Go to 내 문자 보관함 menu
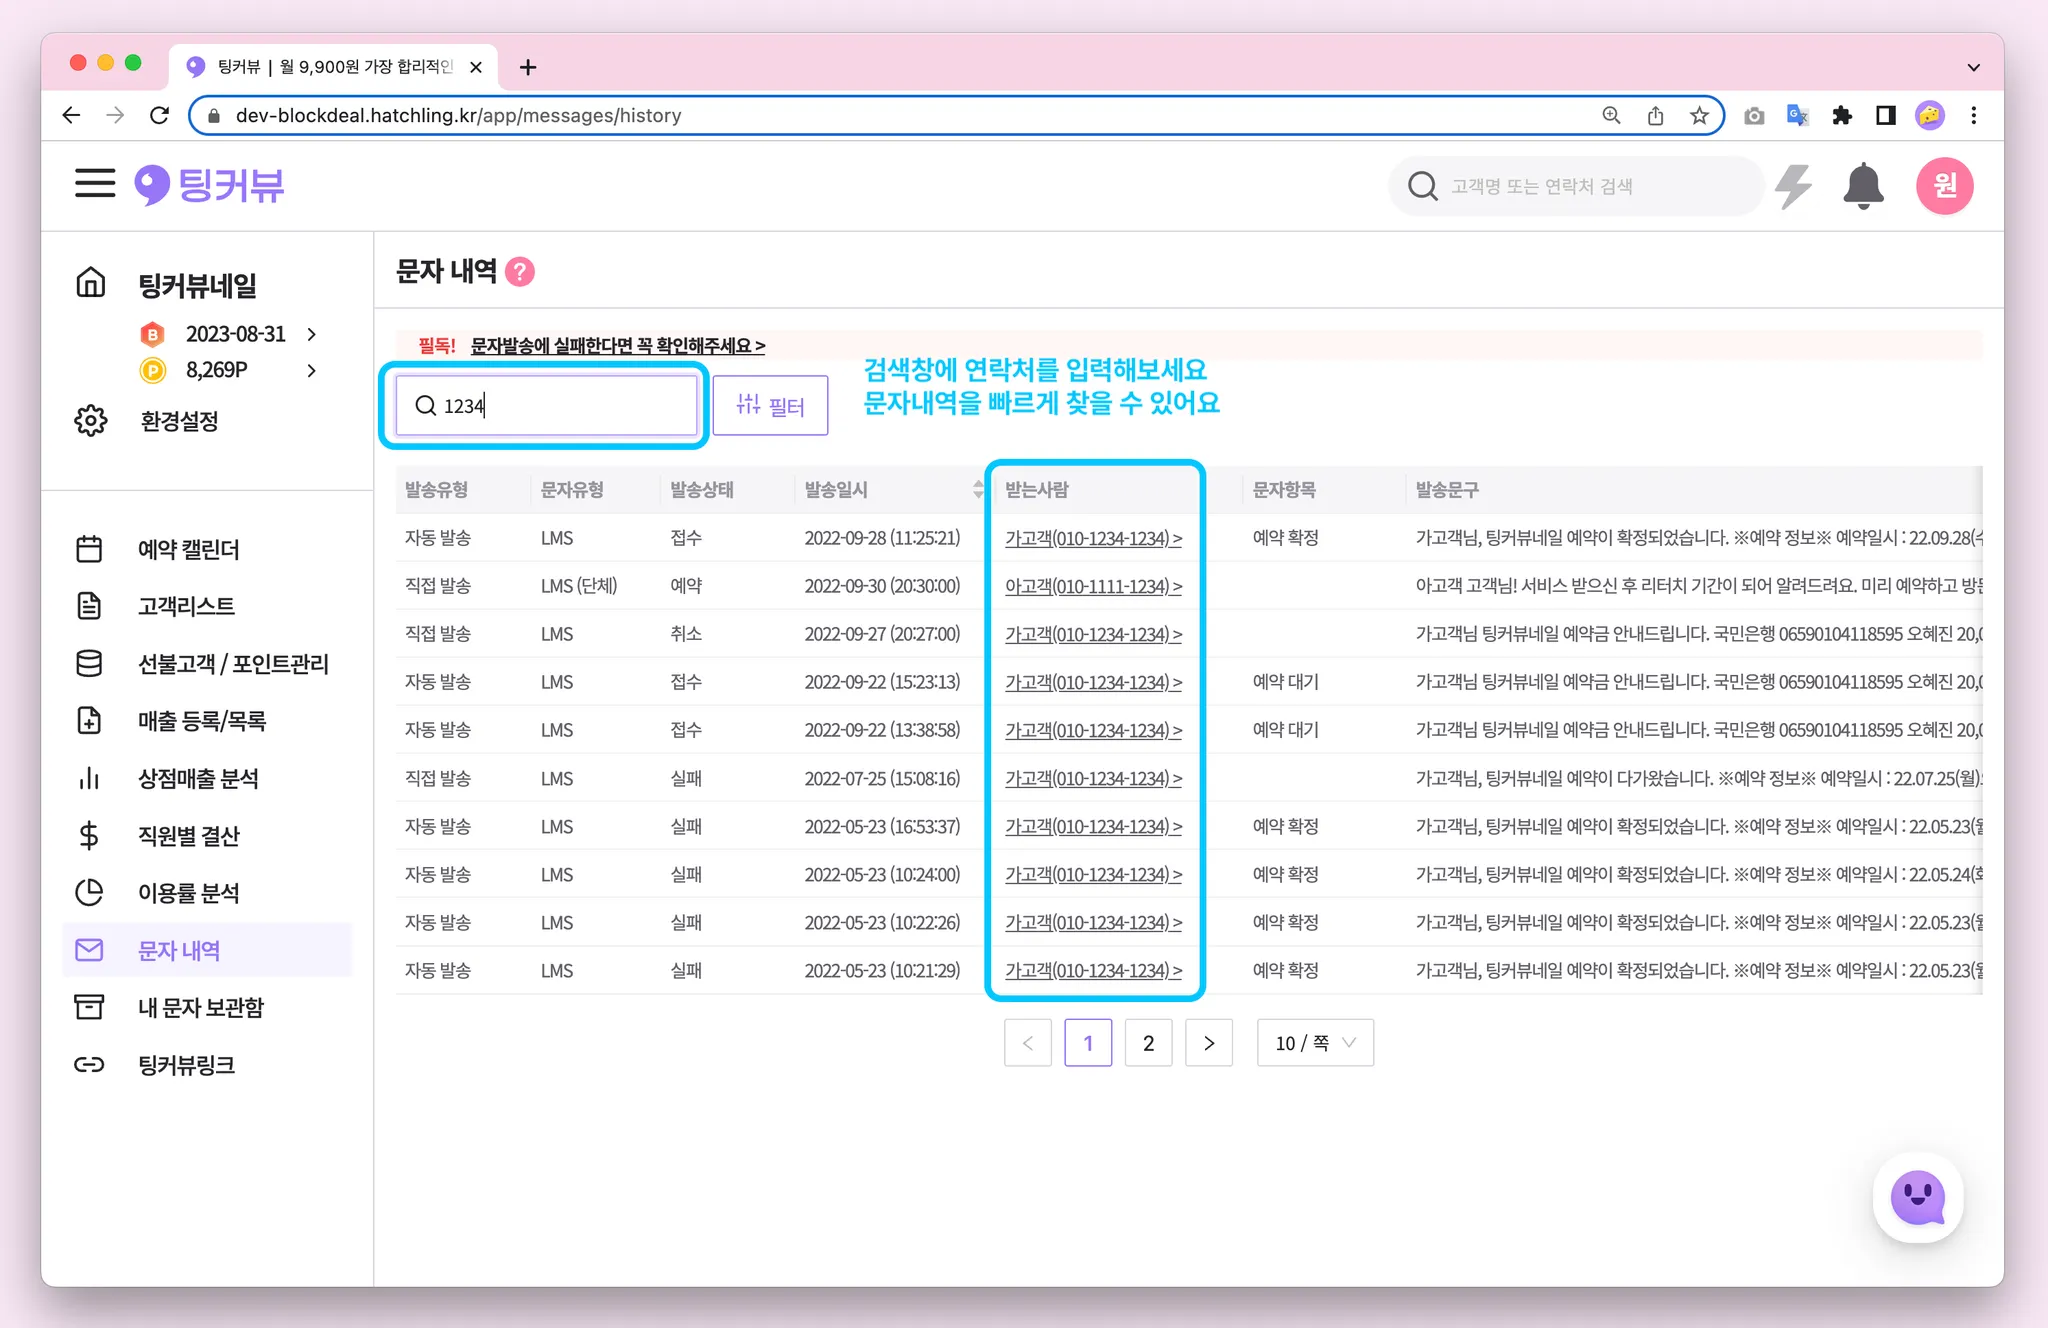This screenshot has width=2048, height=1328. (x=200, y=1007)
